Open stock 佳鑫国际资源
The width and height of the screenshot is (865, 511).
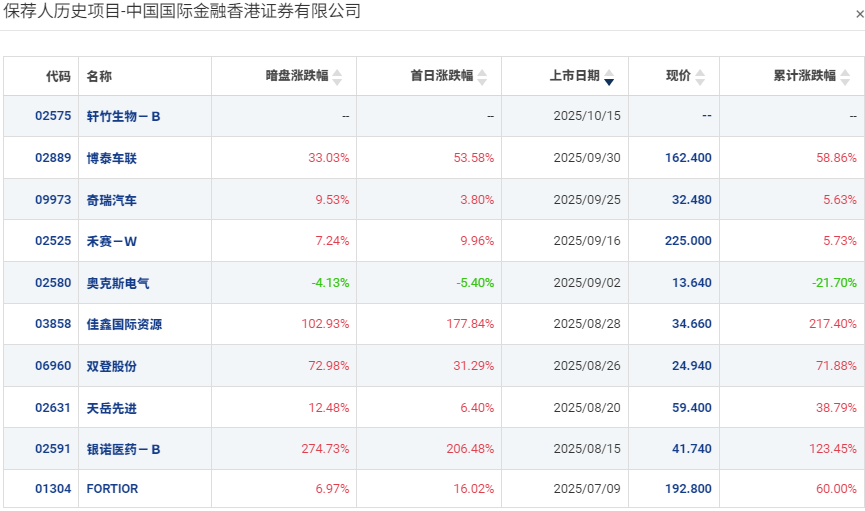pos(124,324)
